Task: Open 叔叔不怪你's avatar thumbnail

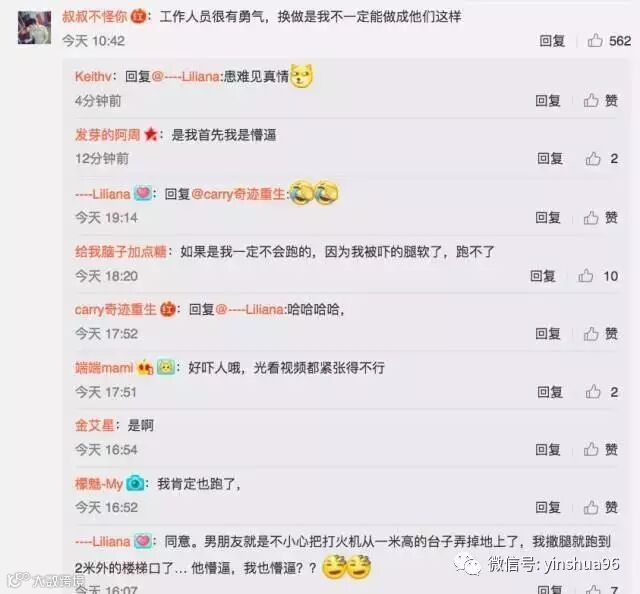Action: (x=34, y=27)
